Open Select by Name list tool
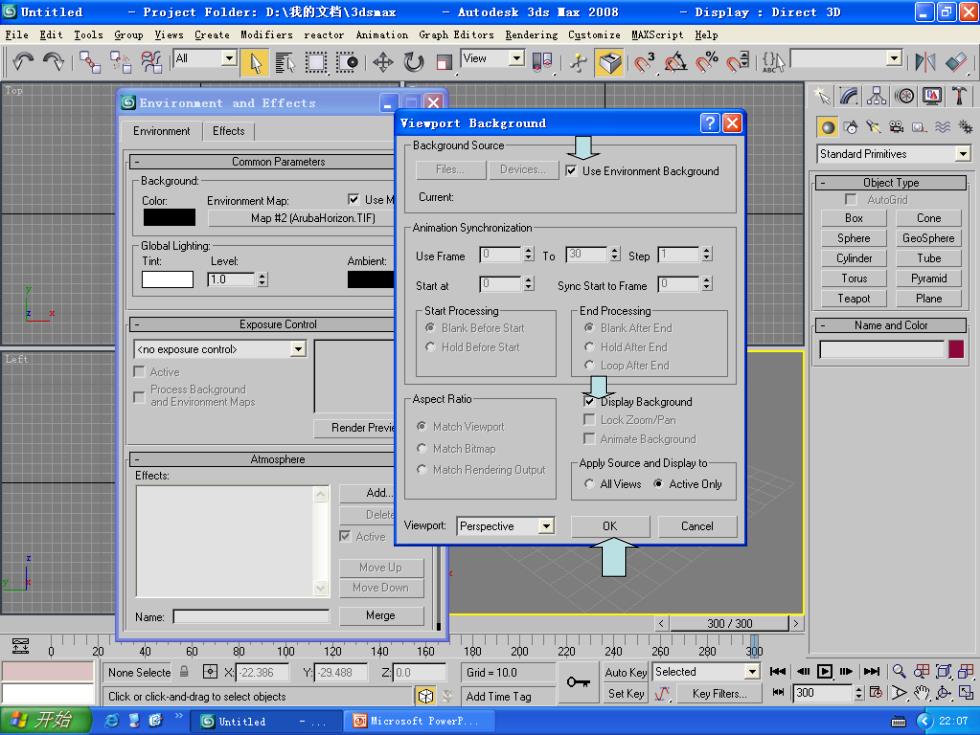980x735 pixels. point(284,62)
